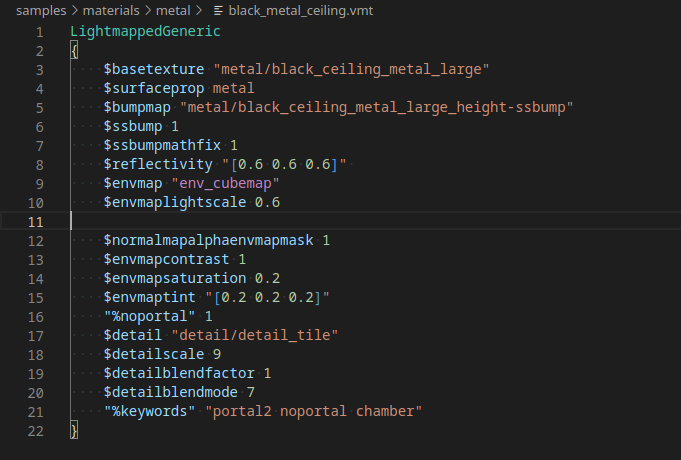This screenshot has height=460, width=681.
Task: Select line number 11 in the gutter
Action: [x=36, y=222]
